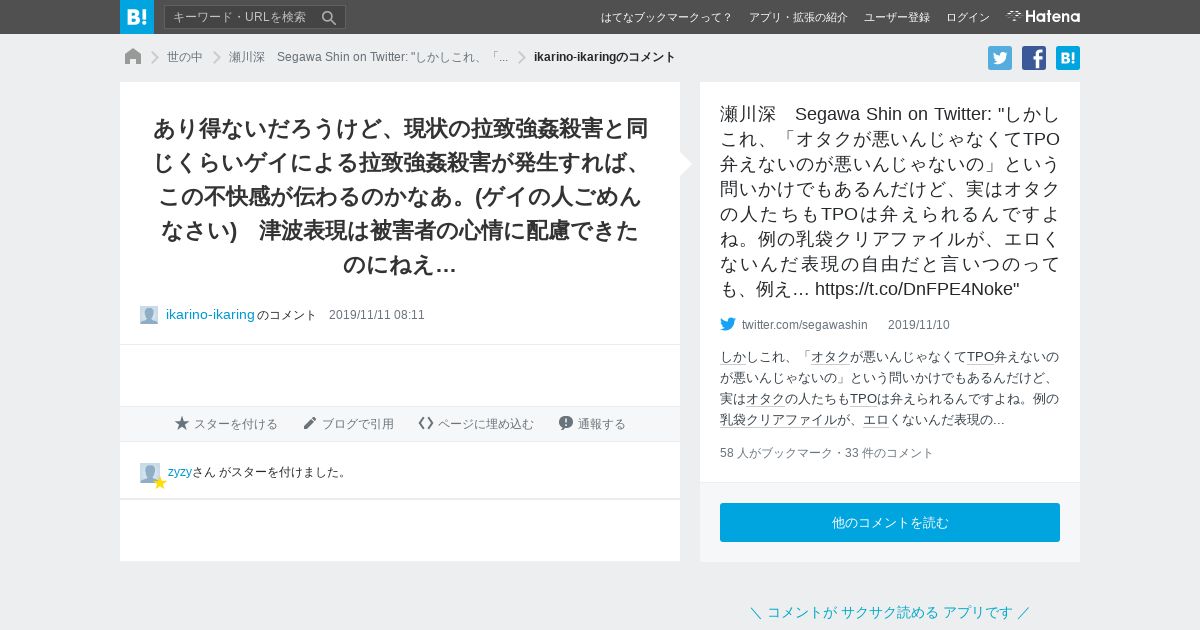Click the main comment heading text
The height and width of the screenshot is (630, 1200).
click(400, 196)
